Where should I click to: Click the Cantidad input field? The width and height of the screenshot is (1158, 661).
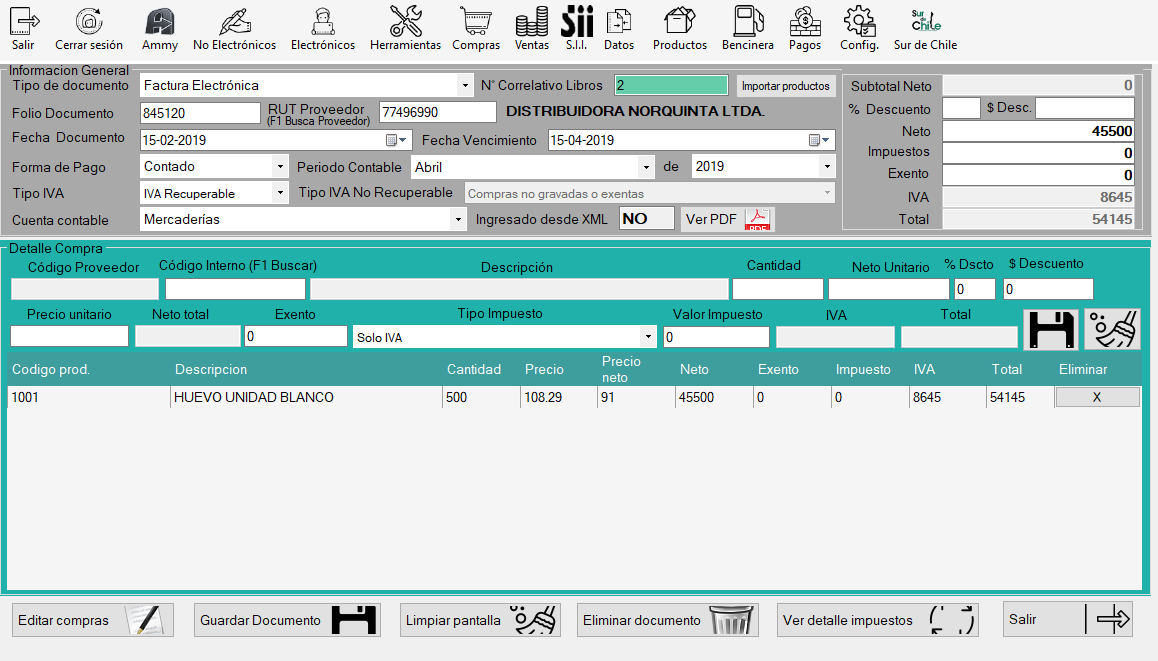[x=778, y=289]
